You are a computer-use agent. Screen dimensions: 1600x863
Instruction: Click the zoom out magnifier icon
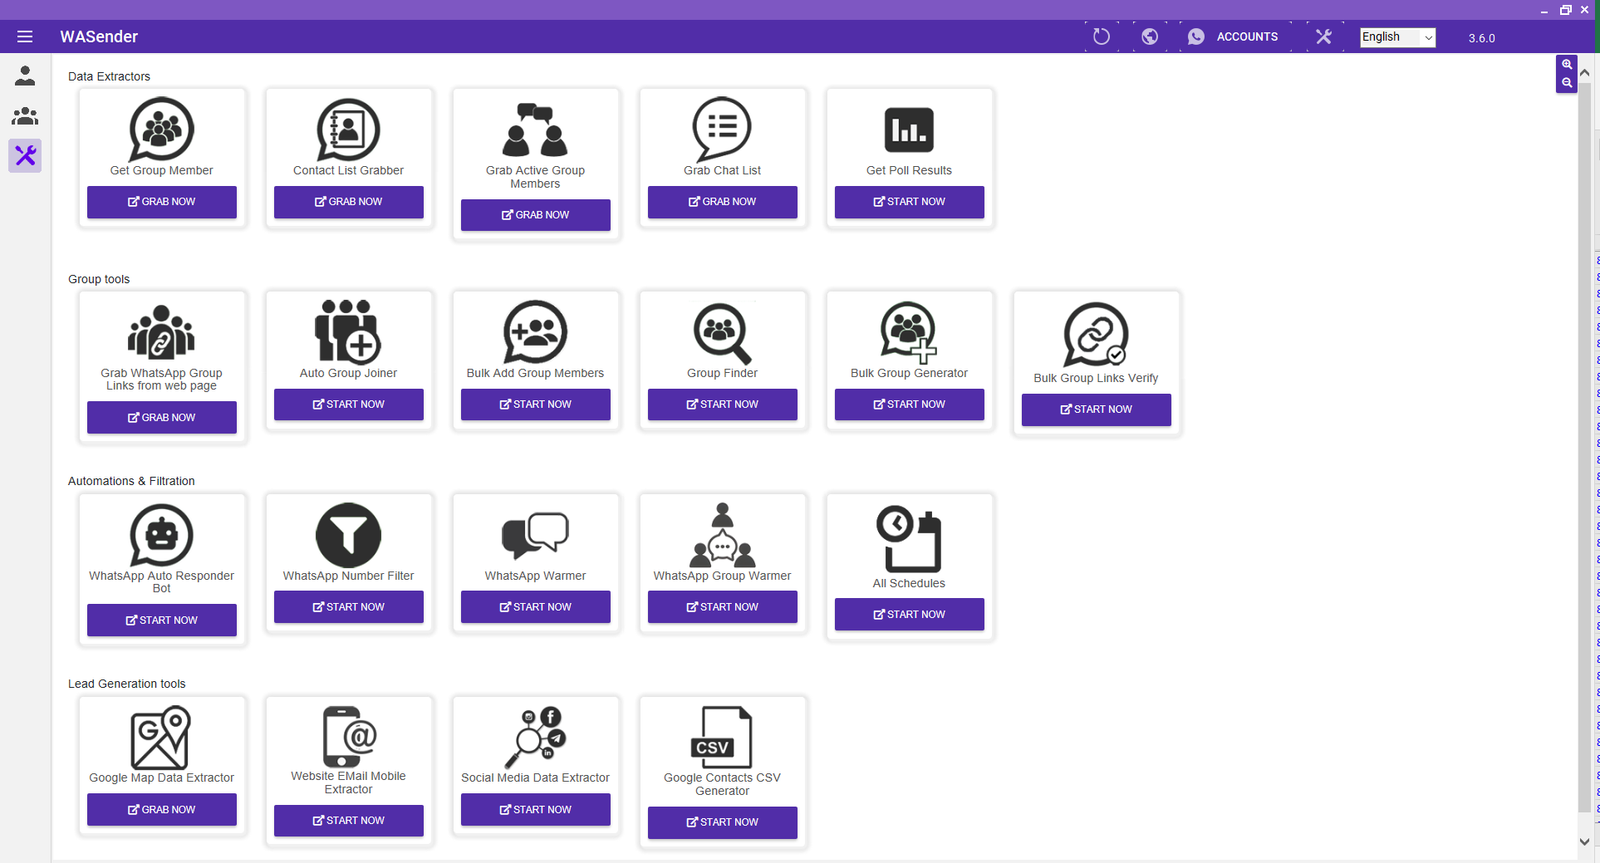(1567, 83)
